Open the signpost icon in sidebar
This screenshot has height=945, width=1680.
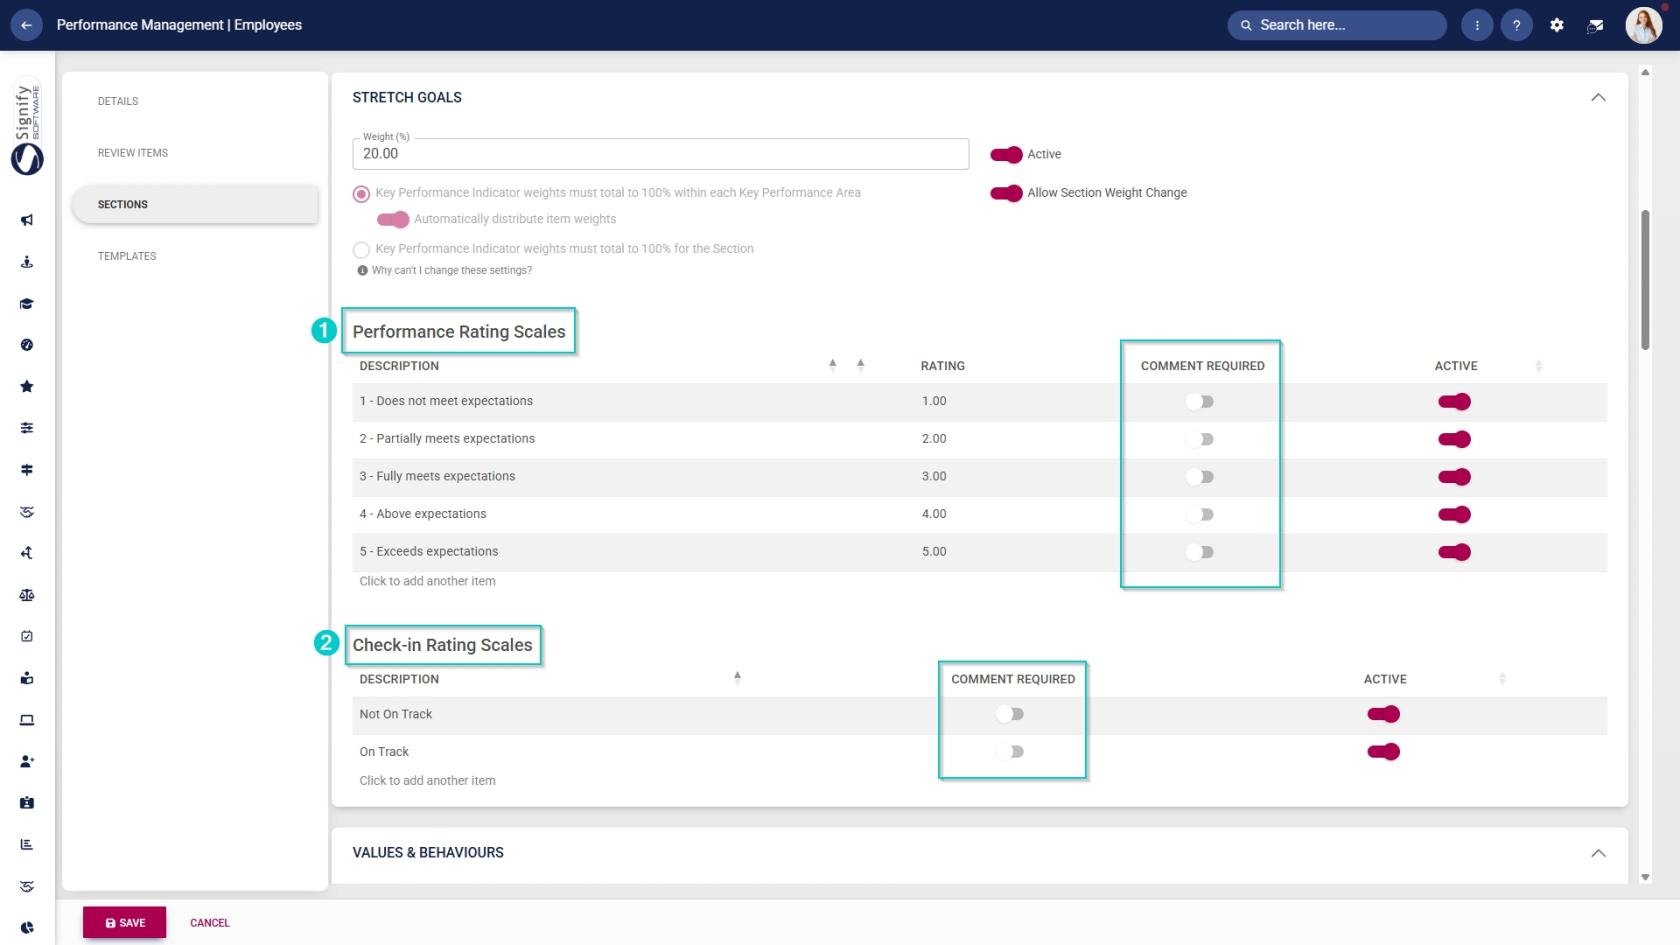click(x=27, y=470)
